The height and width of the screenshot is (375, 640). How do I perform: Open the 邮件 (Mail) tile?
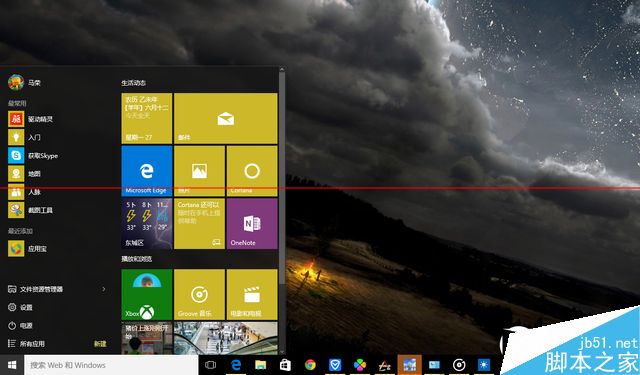coord(226,118)
